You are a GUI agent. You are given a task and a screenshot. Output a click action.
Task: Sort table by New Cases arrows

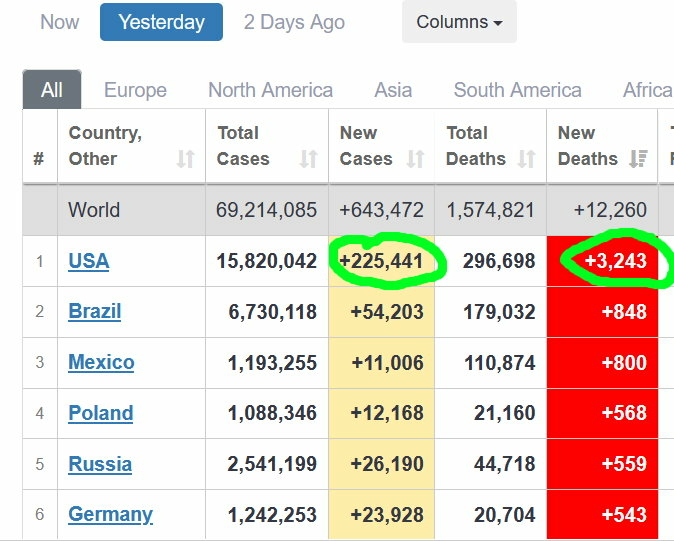pyautogui.click(x=415, y=159)
